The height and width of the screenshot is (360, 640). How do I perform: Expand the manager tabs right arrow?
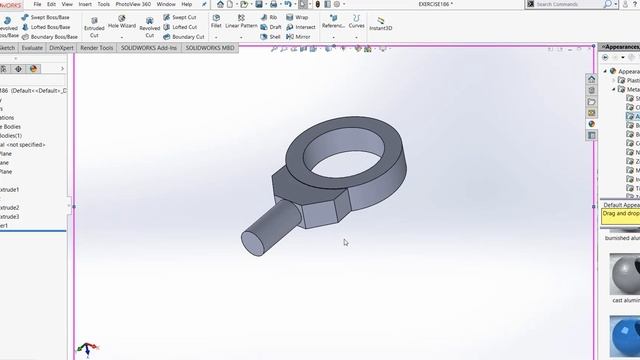point(62,69)
